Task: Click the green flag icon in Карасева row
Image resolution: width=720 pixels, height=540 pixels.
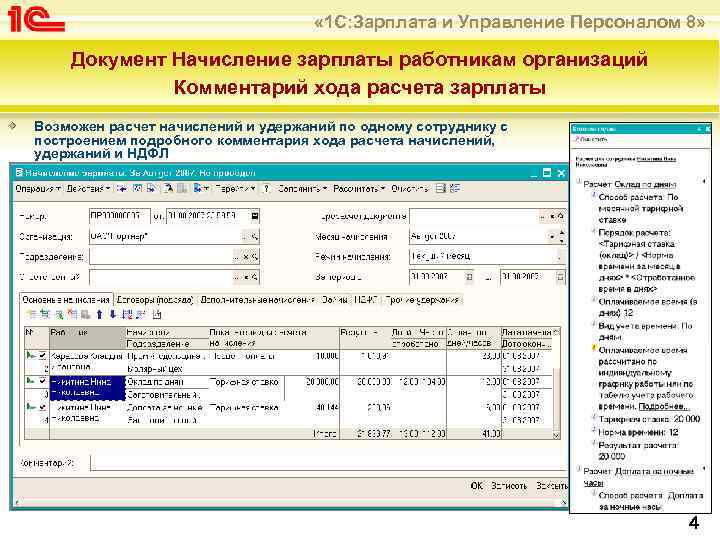Action: [31, 355]
